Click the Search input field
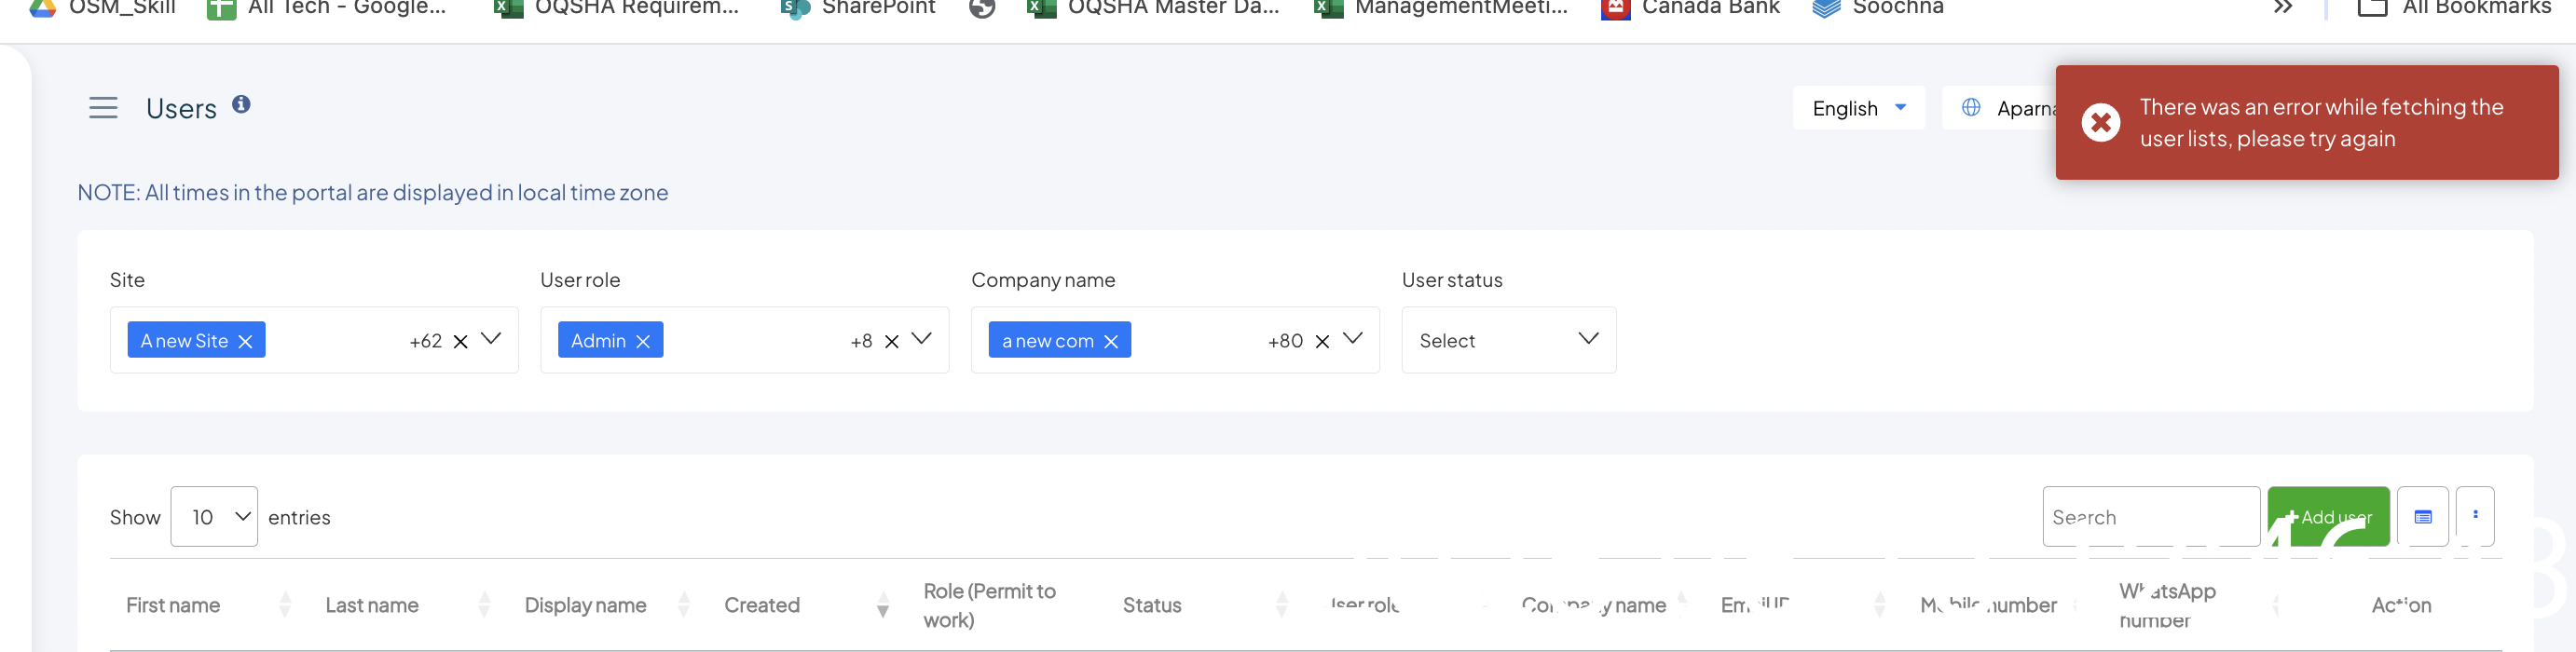The width and height of the screenshot is (2576, 652). tap(2150, 517)
